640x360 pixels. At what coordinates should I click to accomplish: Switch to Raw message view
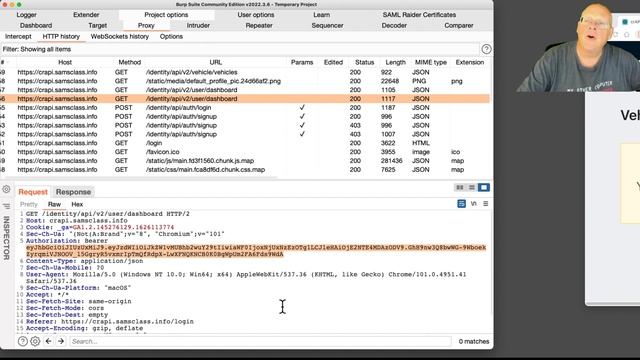coord(54,204)
